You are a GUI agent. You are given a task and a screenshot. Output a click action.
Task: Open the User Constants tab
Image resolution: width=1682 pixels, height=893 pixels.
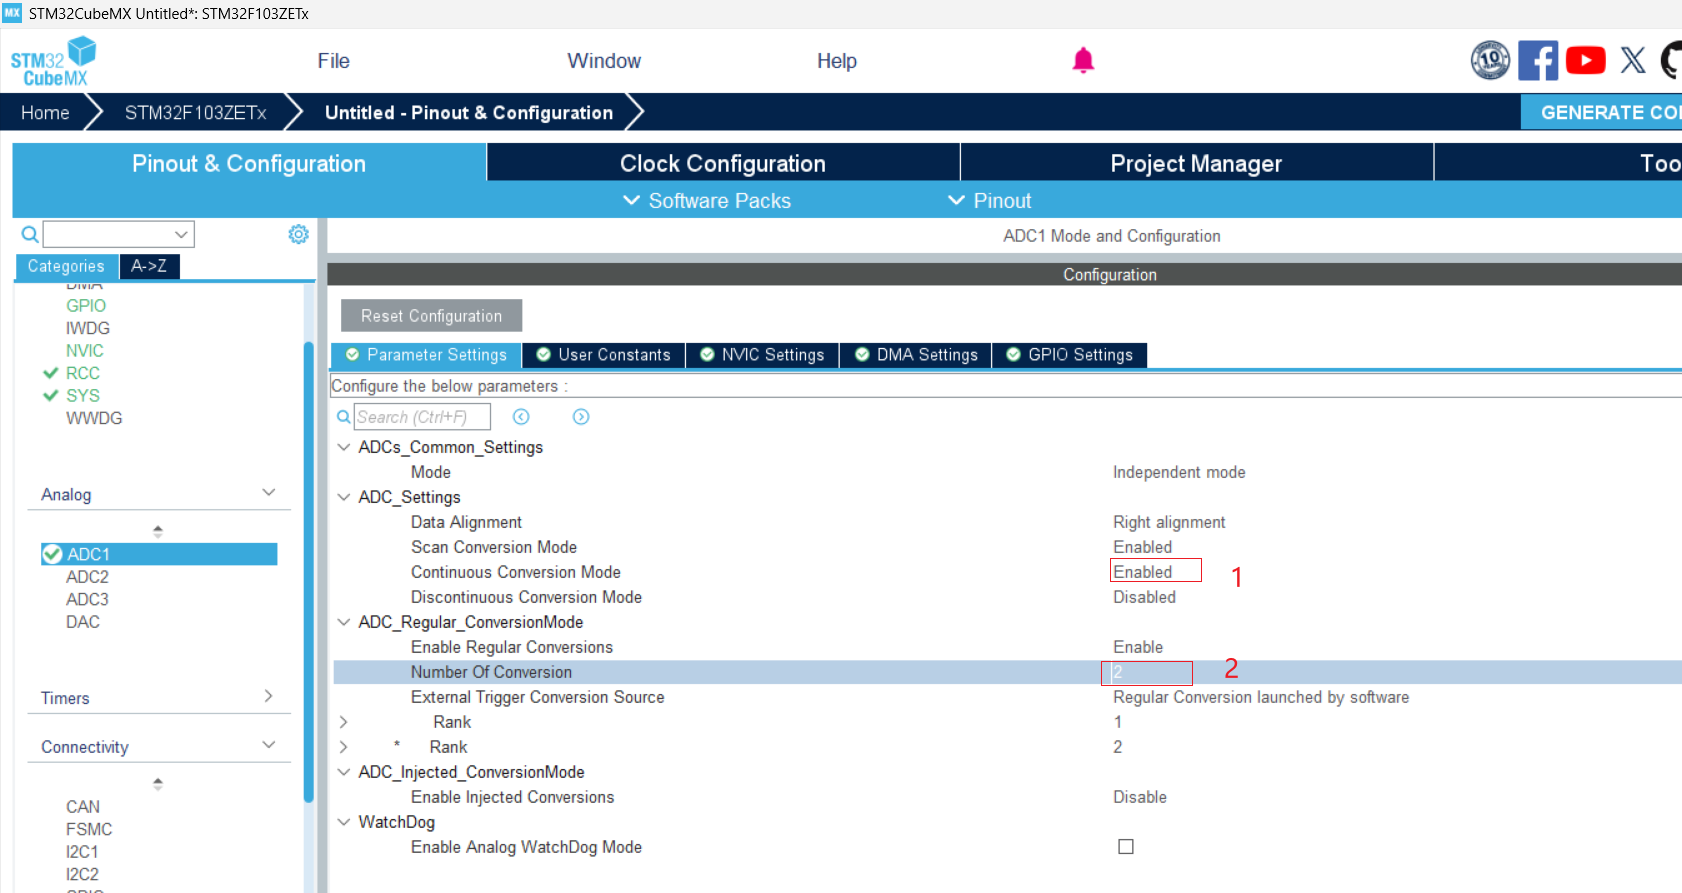(604, 355)
